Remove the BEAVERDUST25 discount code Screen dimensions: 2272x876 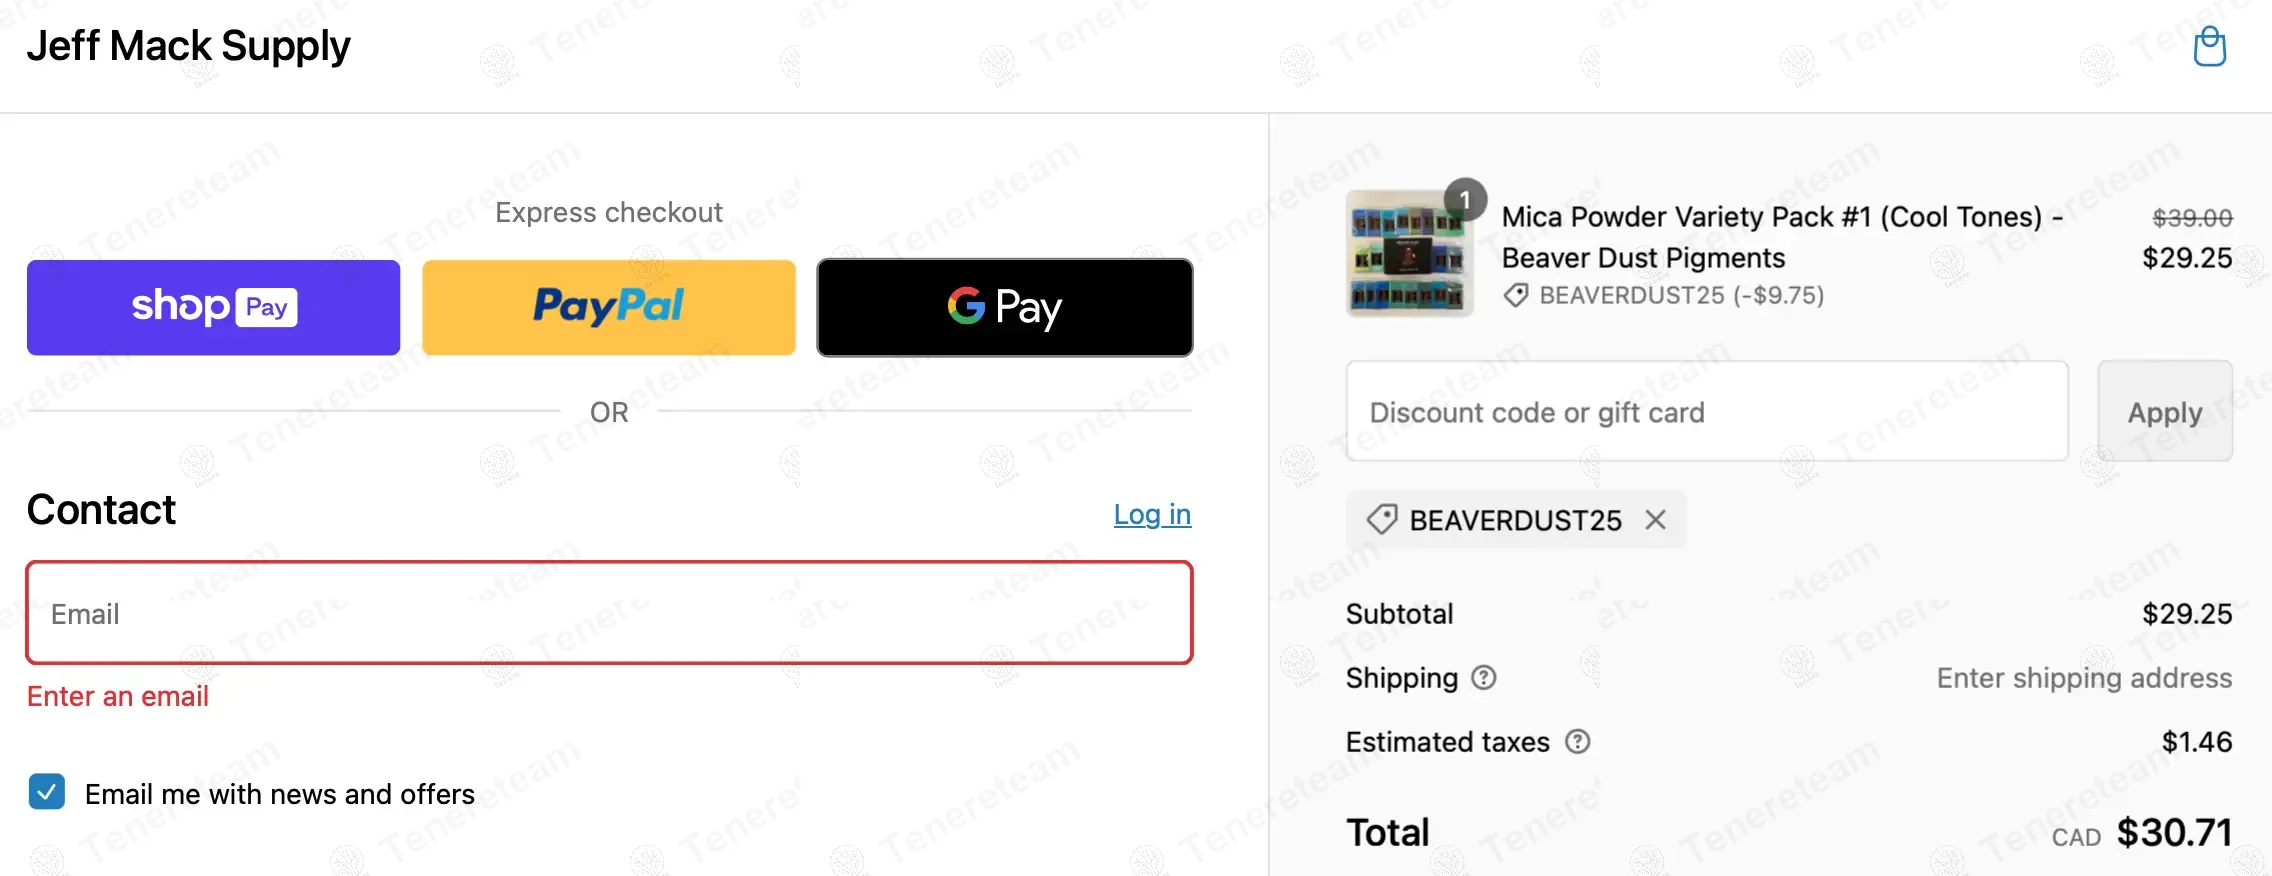(x=1656, y=520)
